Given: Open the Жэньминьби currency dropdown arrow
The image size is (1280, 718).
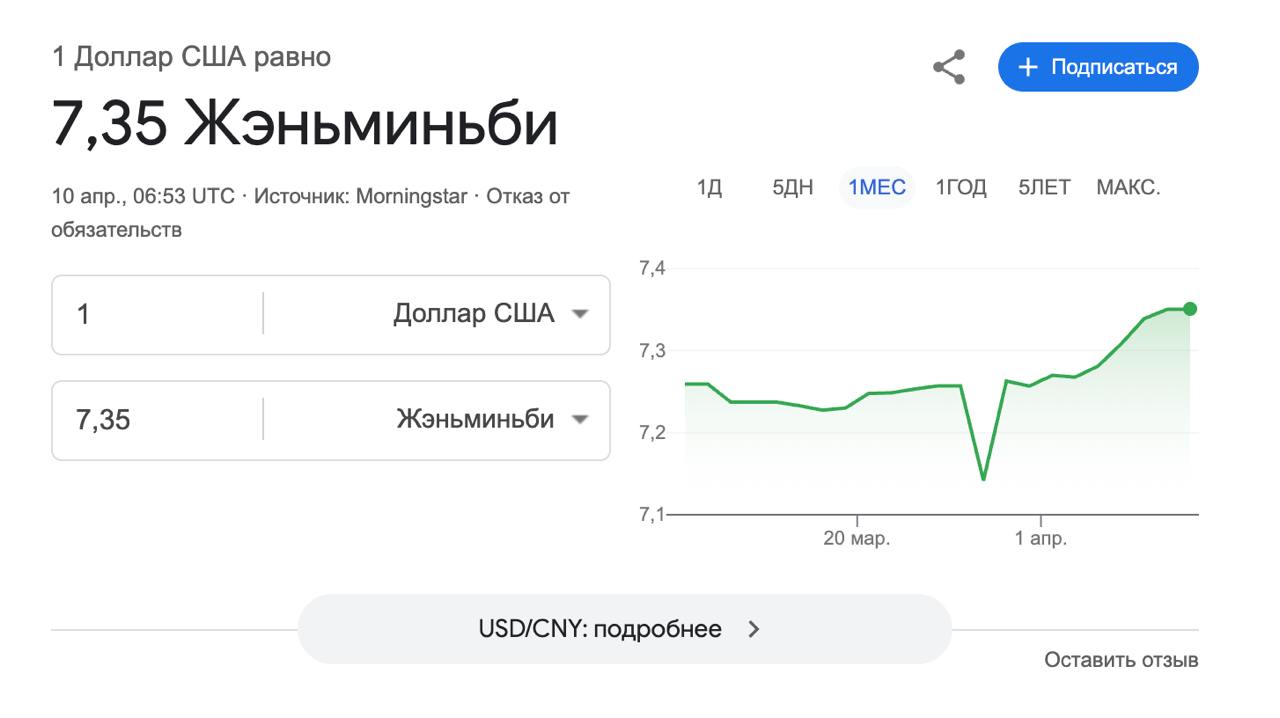Looking at the screenshot, I should (x=579, y=419).
